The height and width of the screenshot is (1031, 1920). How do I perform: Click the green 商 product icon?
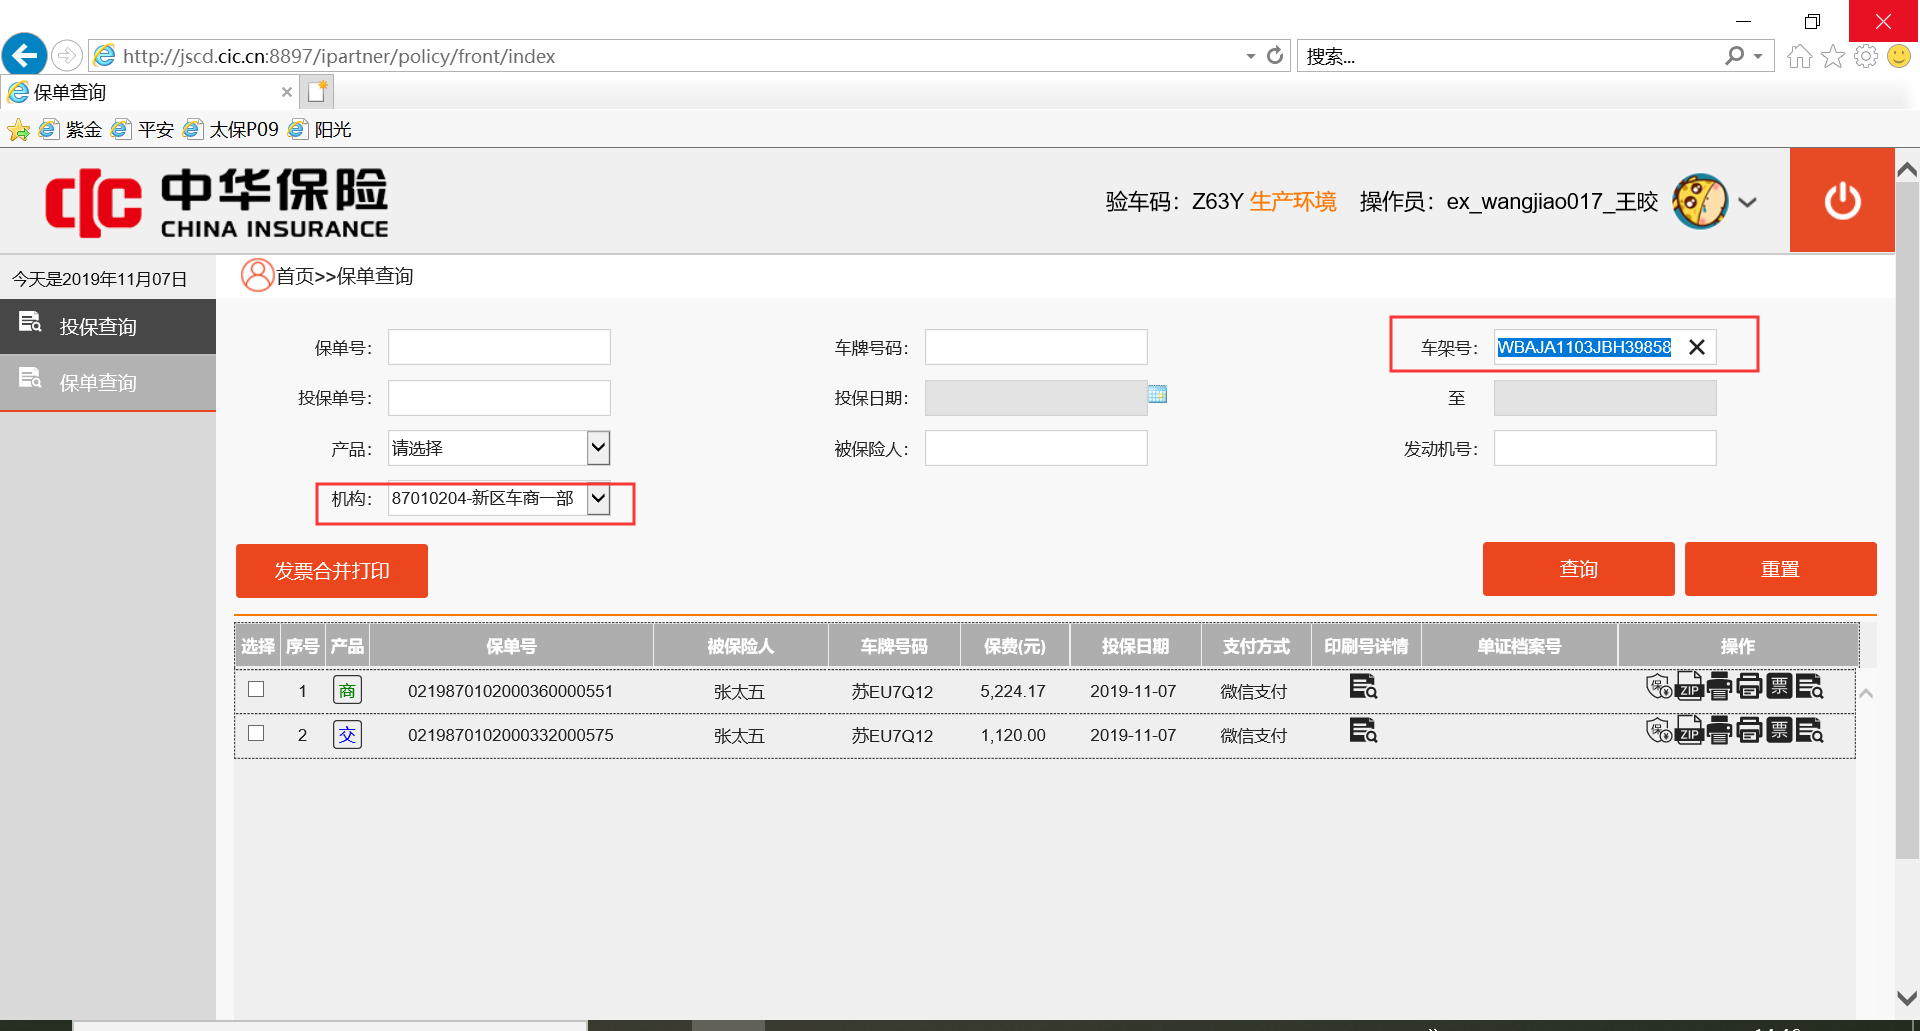pos(347,690)
